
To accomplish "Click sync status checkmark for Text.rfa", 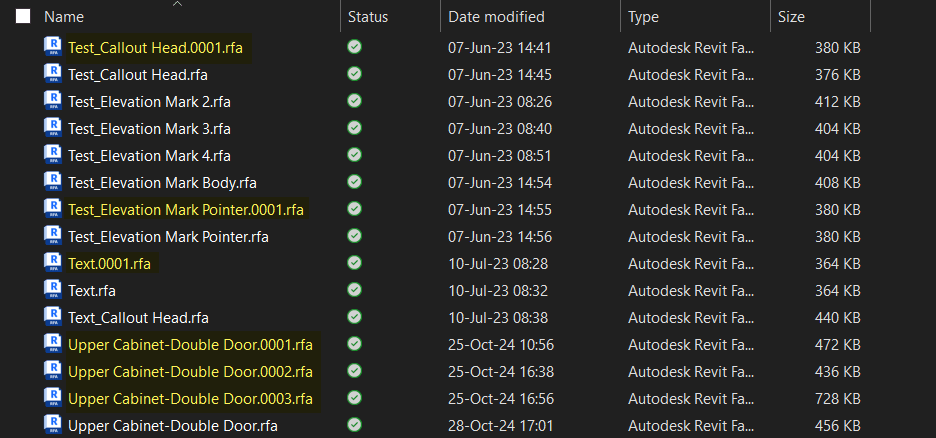I will (355, 289).
